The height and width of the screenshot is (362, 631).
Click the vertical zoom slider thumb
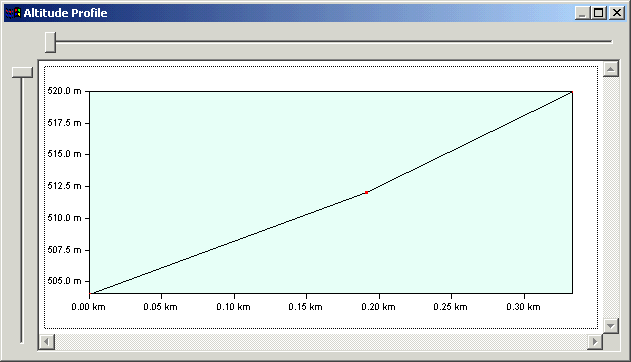point(22,72)
